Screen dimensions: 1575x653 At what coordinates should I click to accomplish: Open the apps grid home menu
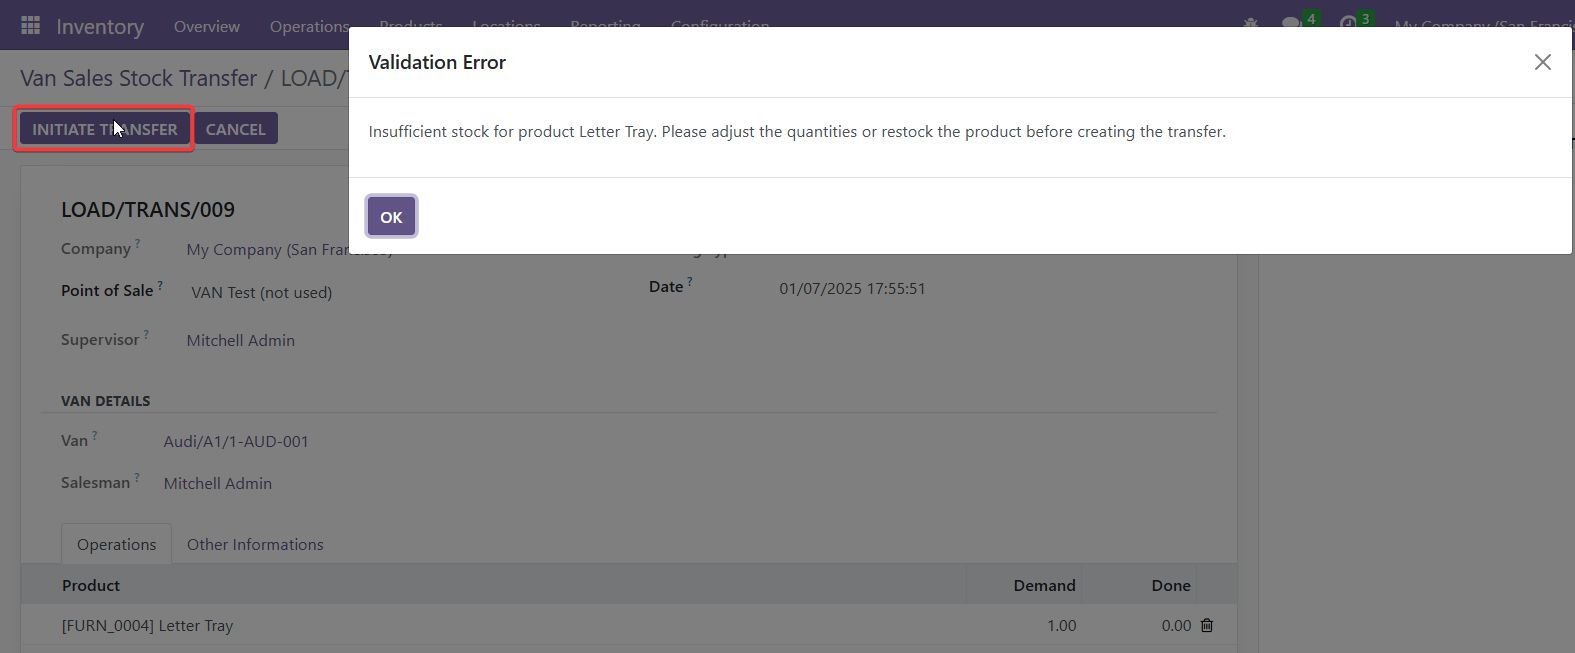[x=30, y=25]
